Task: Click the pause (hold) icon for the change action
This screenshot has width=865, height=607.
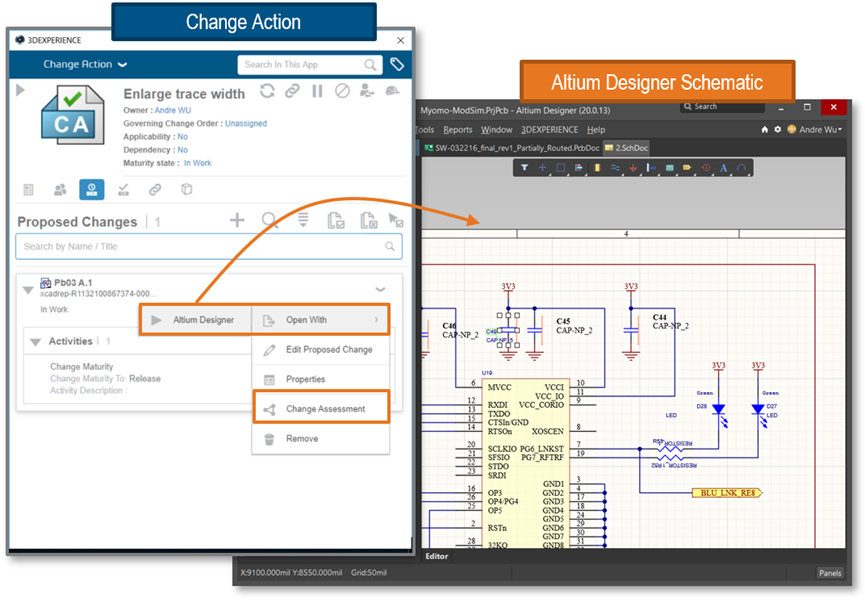Action: (317, 91)
